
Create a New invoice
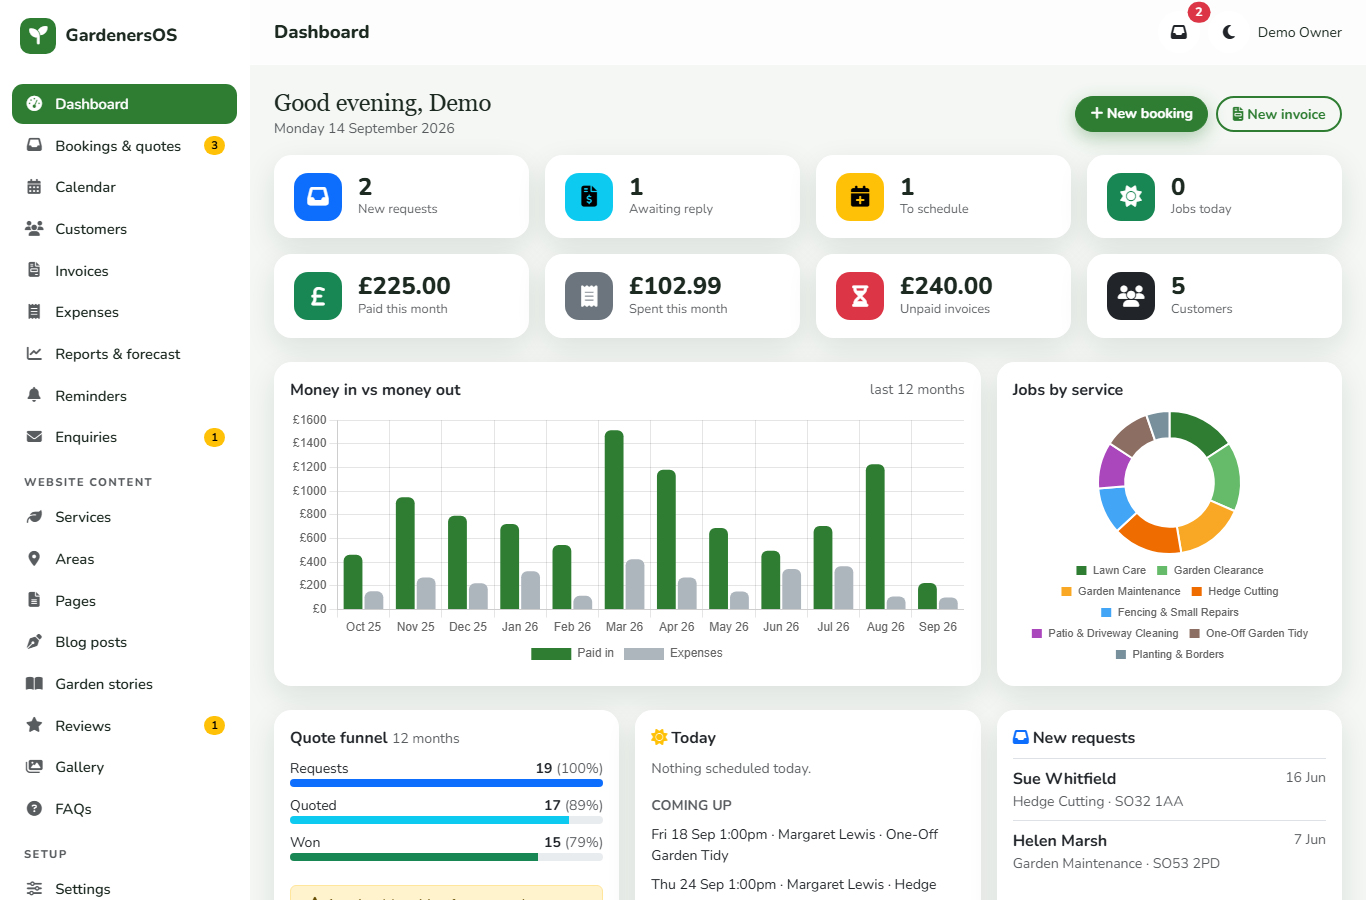[1279, 114]
